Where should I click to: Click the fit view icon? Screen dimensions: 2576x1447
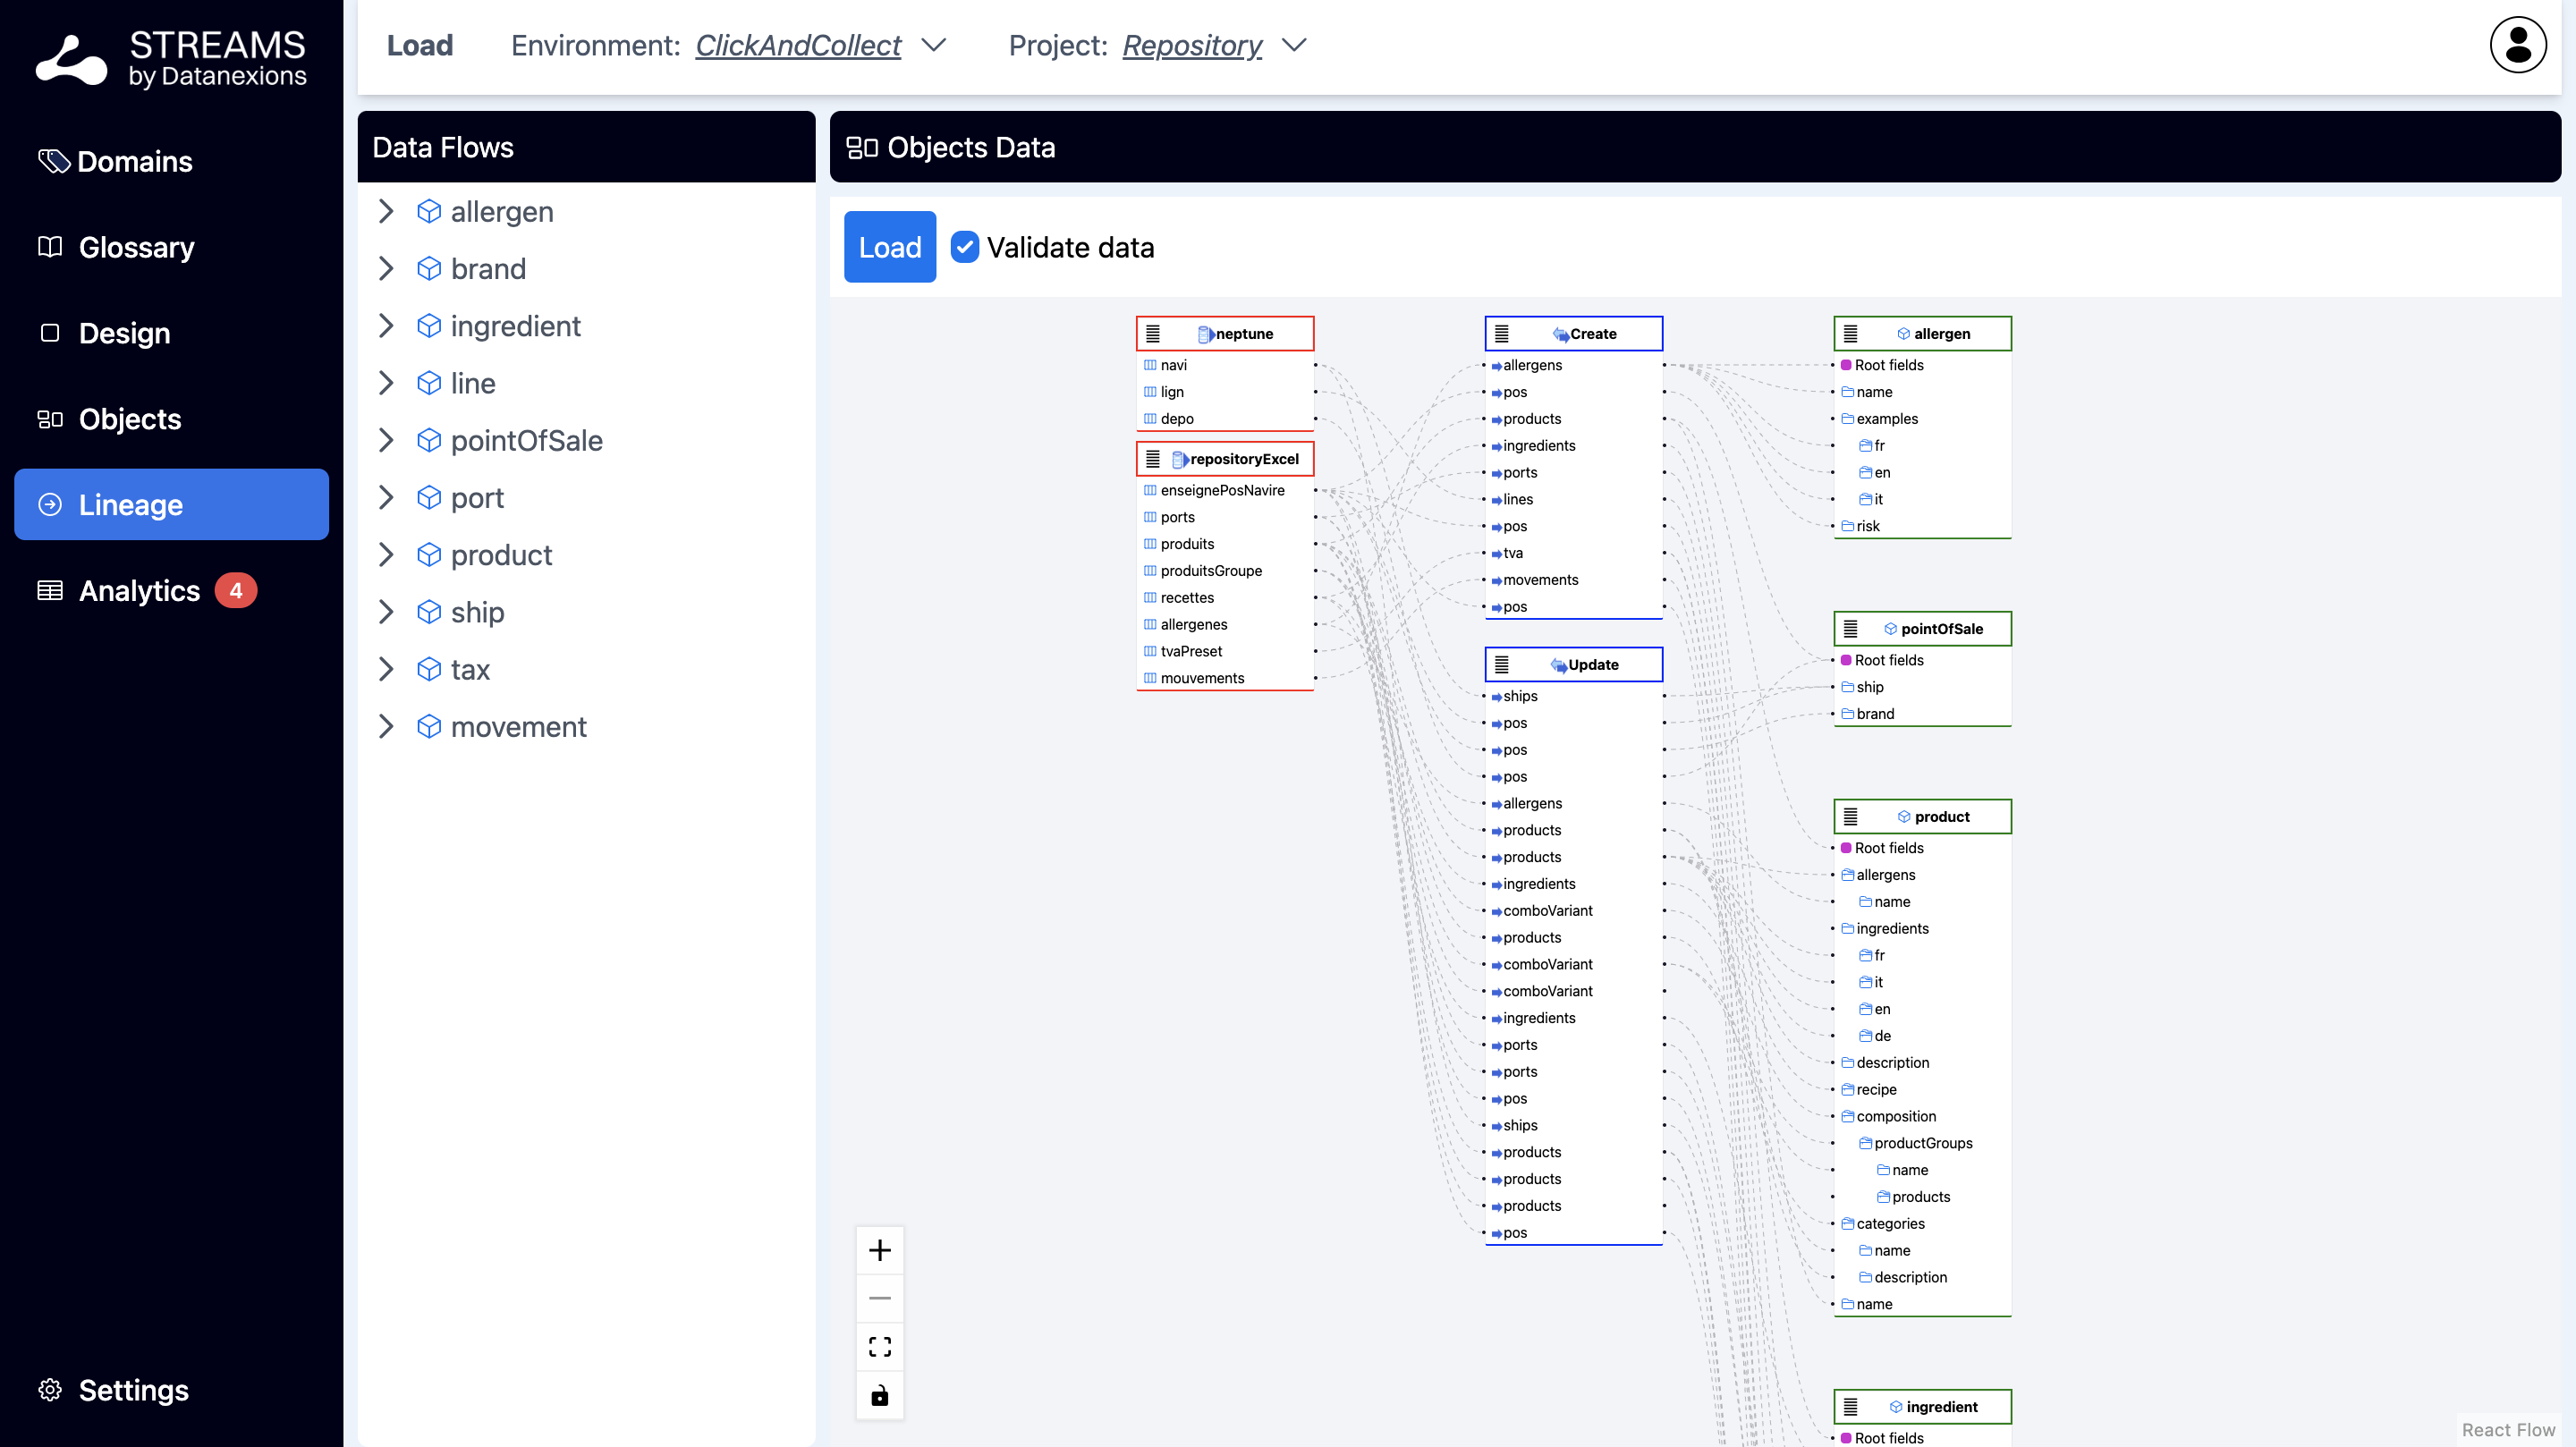pyautogui.click(x=879, y=1347)
